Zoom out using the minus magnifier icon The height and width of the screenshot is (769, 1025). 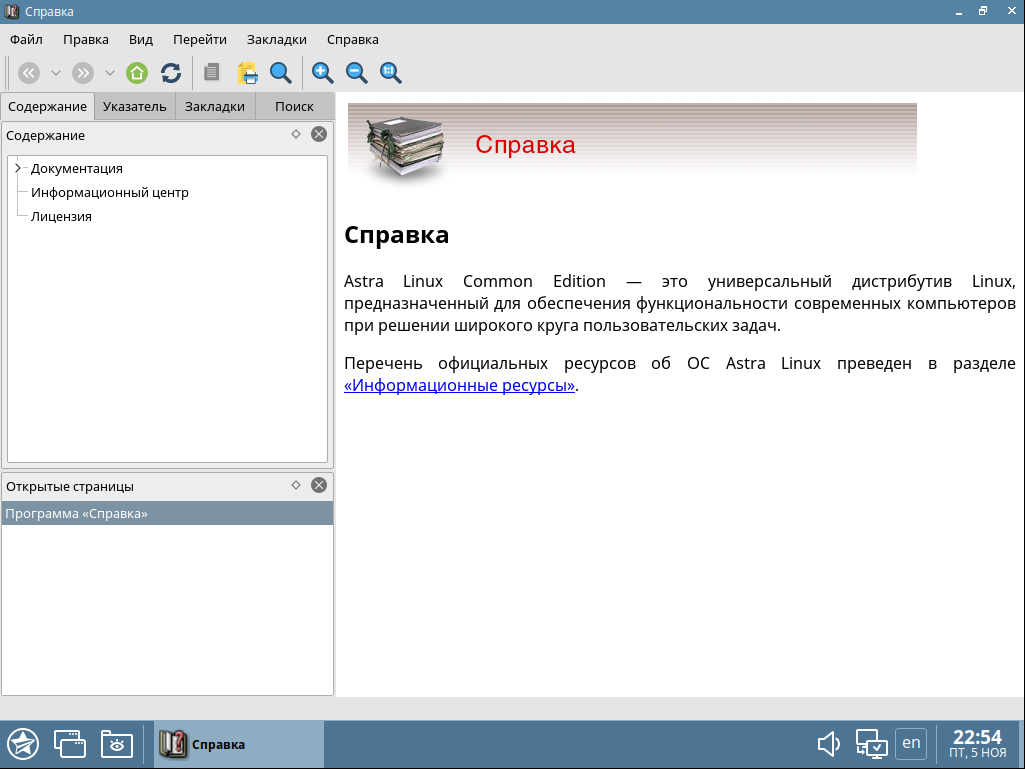[356, 73]
